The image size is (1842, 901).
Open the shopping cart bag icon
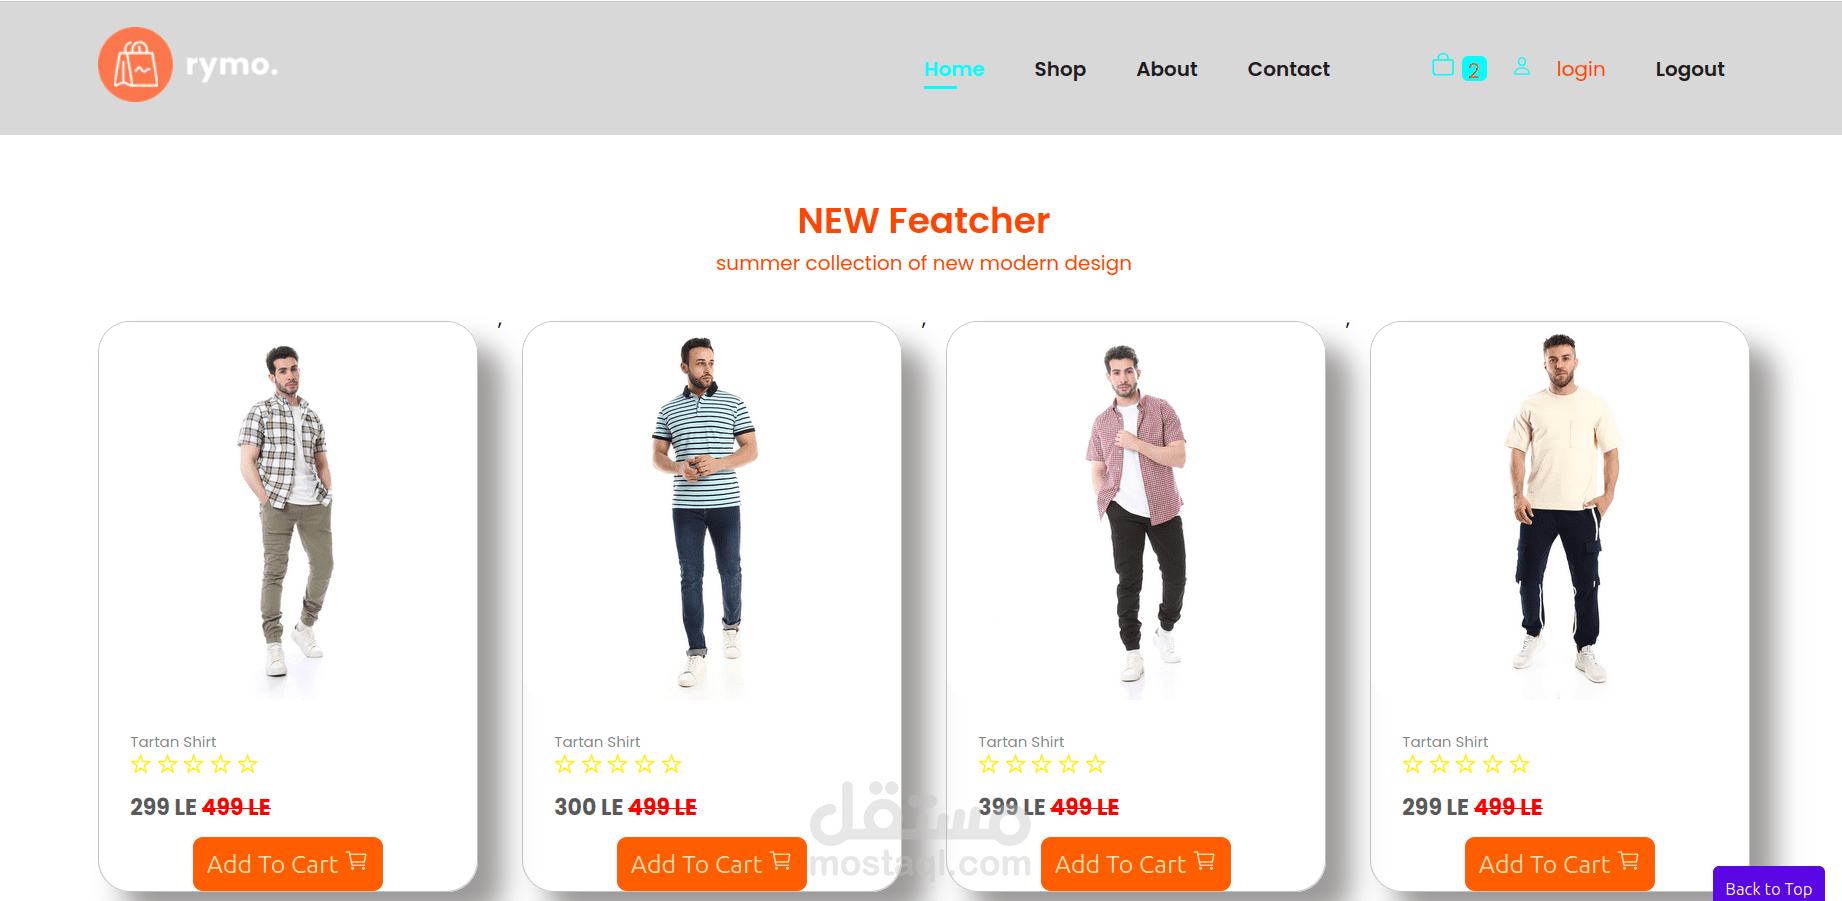click(x=1442, y=66)
